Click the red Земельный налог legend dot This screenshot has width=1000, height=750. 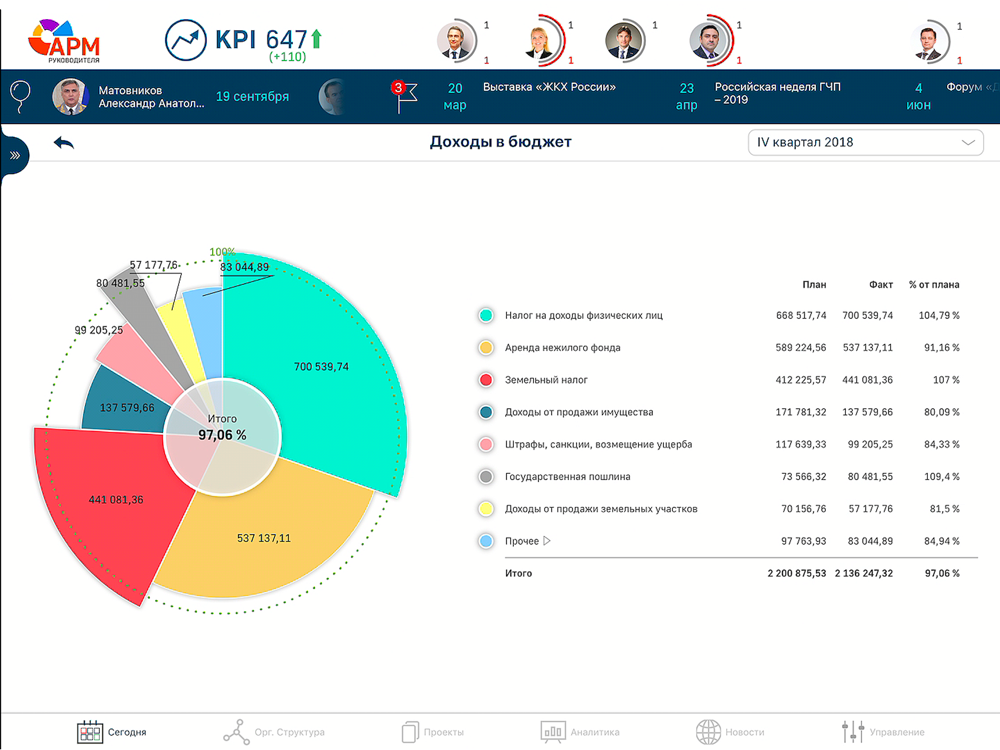(x=486, y=380)
